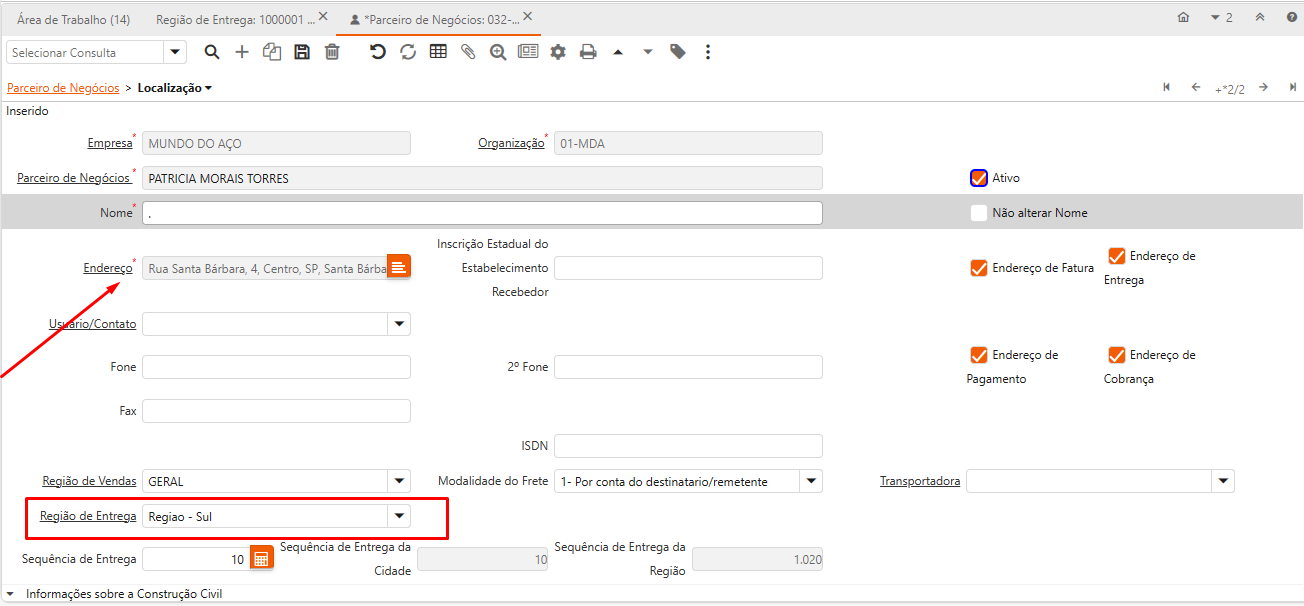Enable the Não alterar Nome checkbox
This screenshot has width=1304, height=606.
pyautogui.click(x=979, y=213)
